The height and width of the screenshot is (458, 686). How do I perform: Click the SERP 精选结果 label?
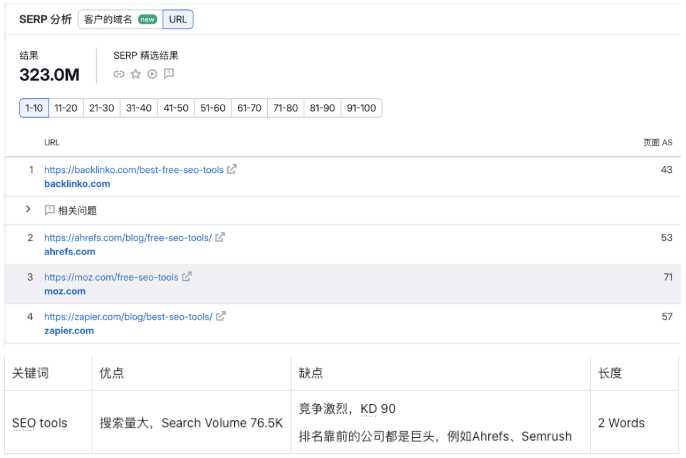click(x=146, y=56)
